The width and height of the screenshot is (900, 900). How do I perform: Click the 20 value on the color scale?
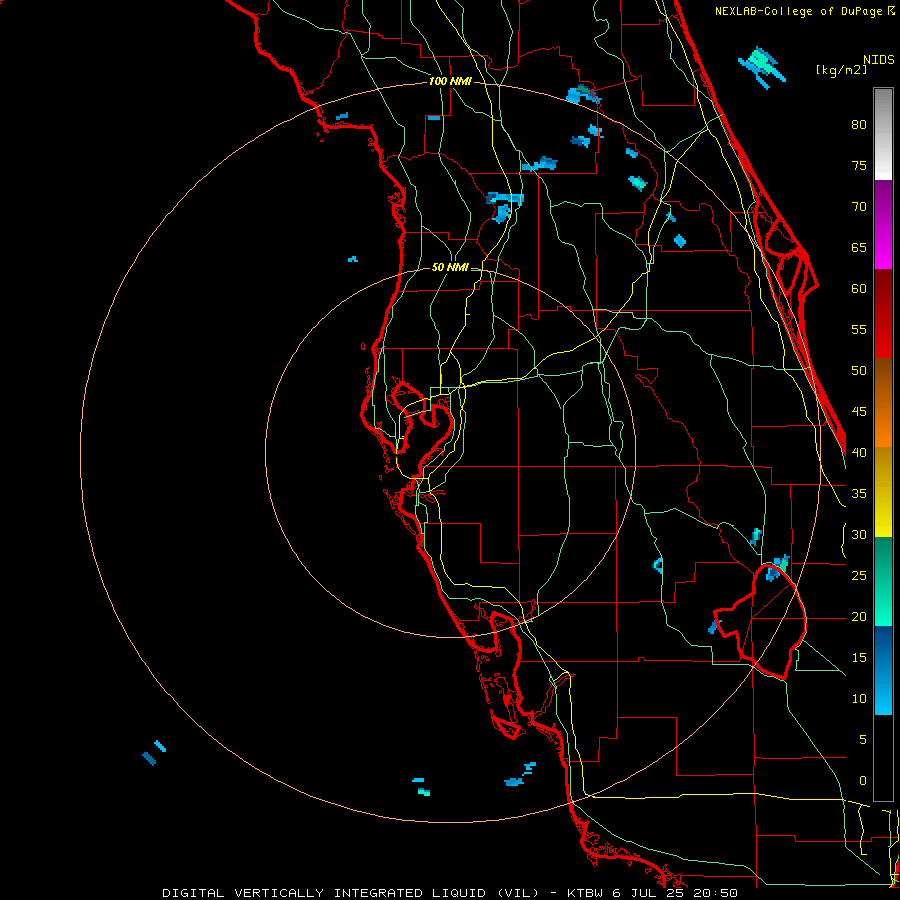[859, 616]
